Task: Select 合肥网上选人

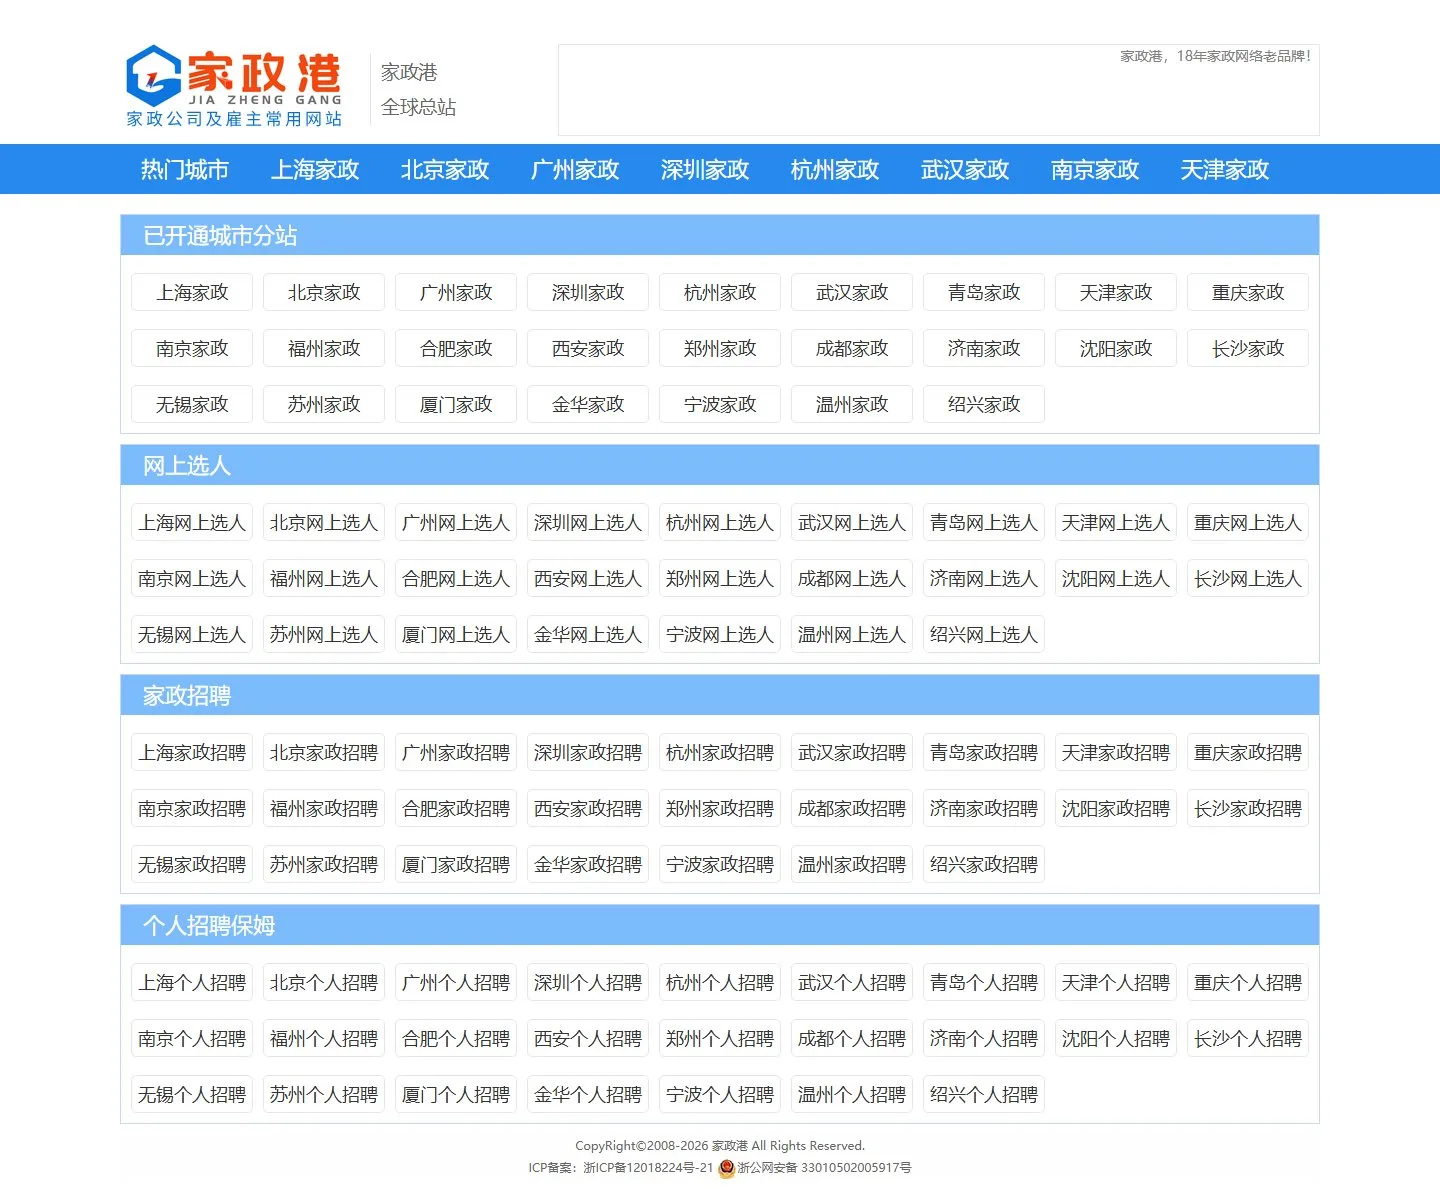Action: 456,578
